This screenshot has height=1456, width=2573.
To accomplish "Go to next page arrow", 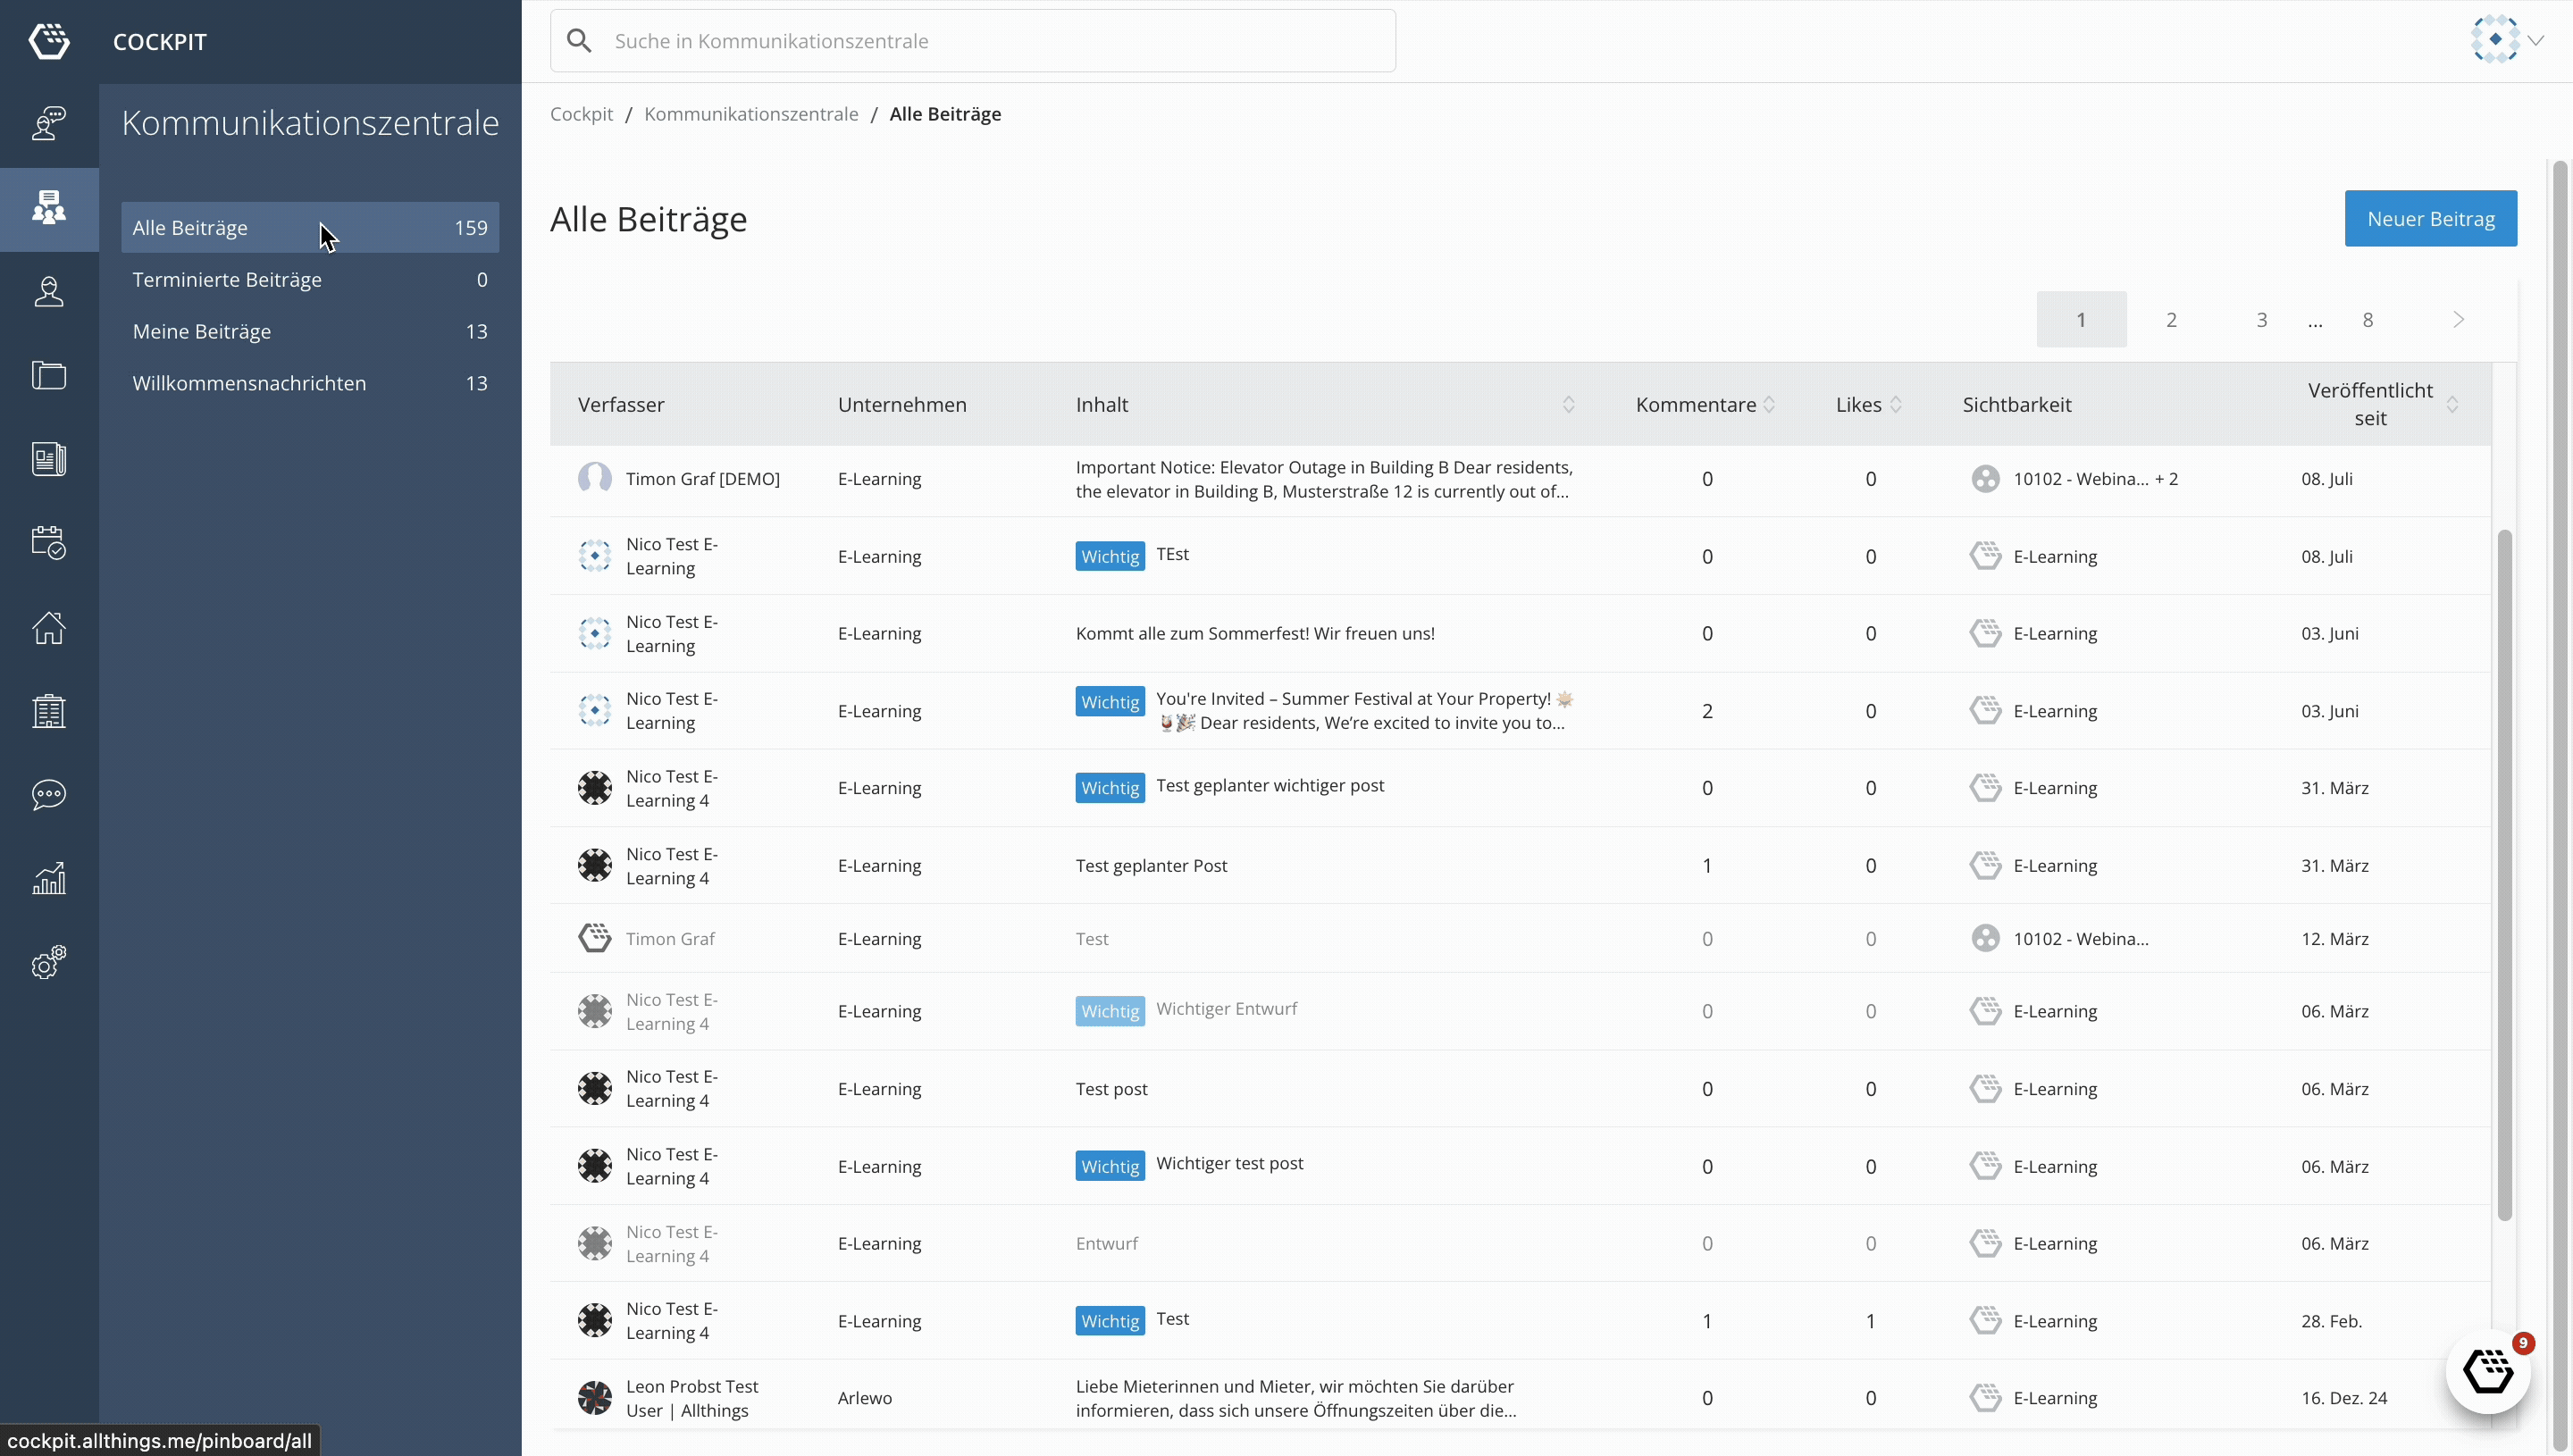I will click(x=2458, y=320).
